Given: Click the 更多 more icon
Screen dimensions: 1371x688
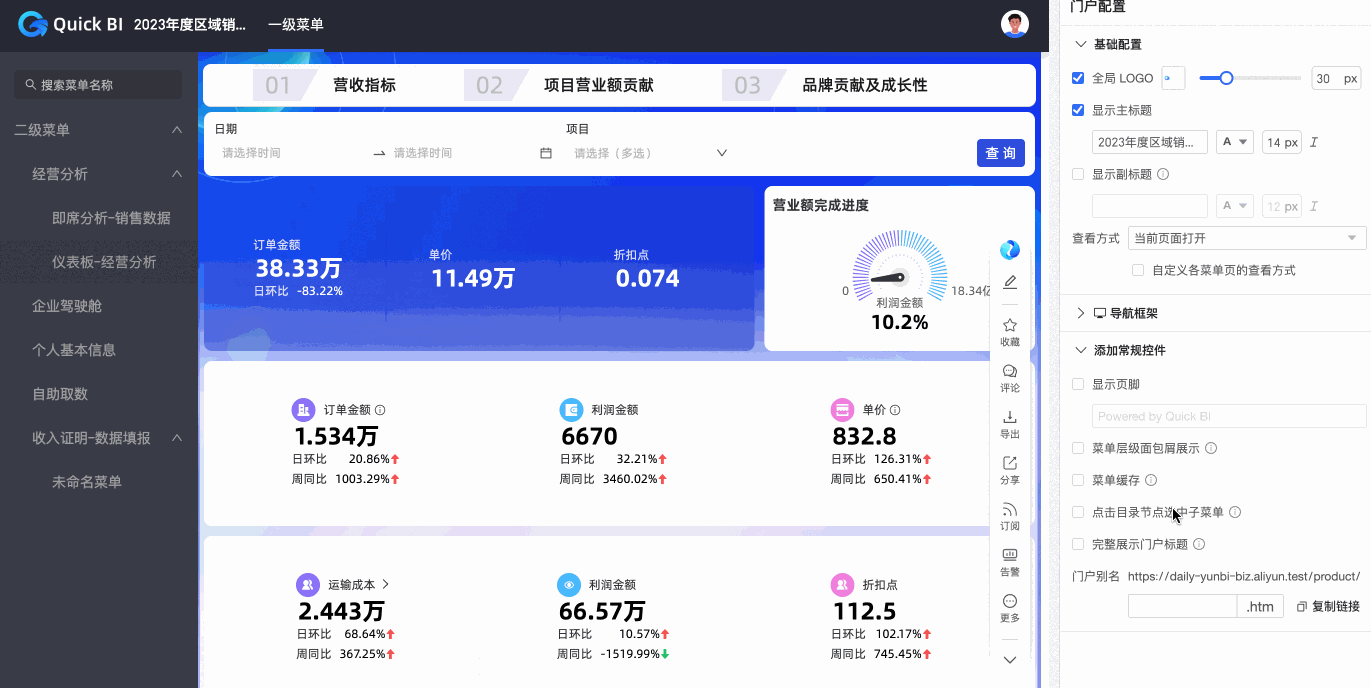Looking at the screenshot, I should (1010, 601).
